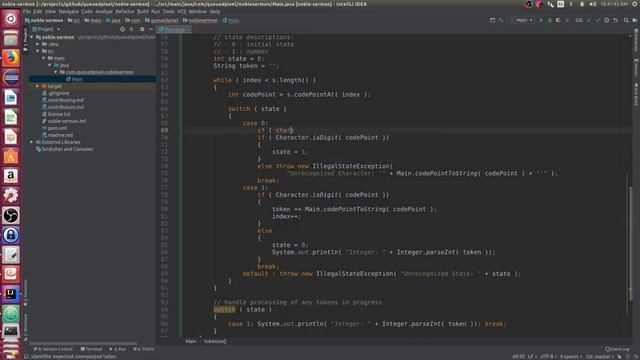Select Main class in project tree

(77, 79)
